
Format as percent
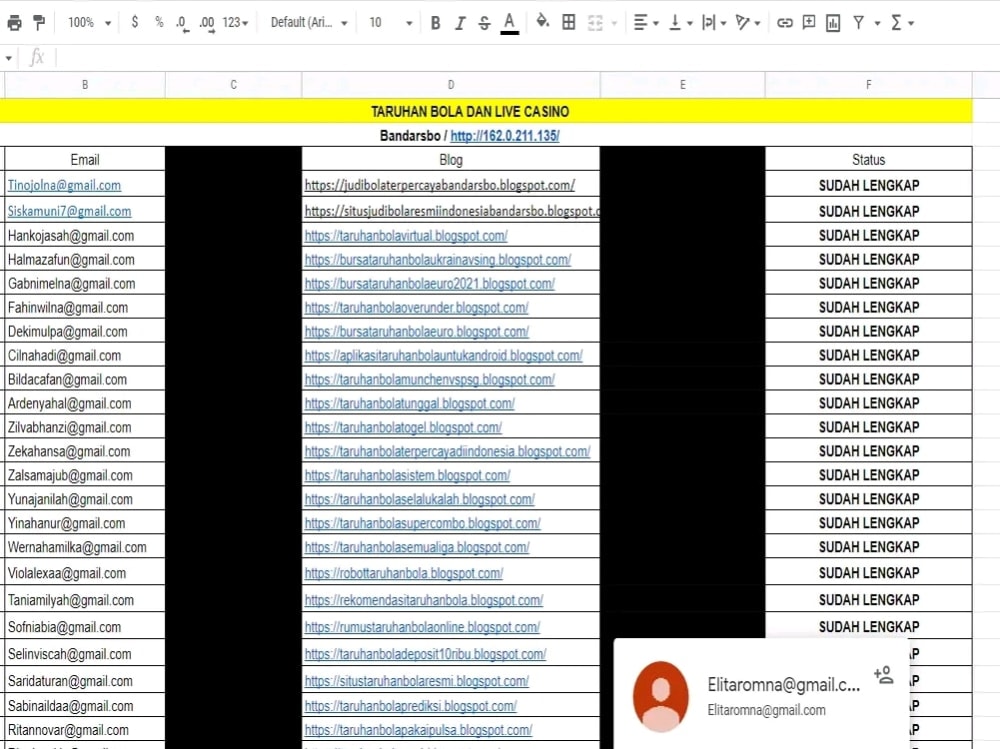[159, 22]
